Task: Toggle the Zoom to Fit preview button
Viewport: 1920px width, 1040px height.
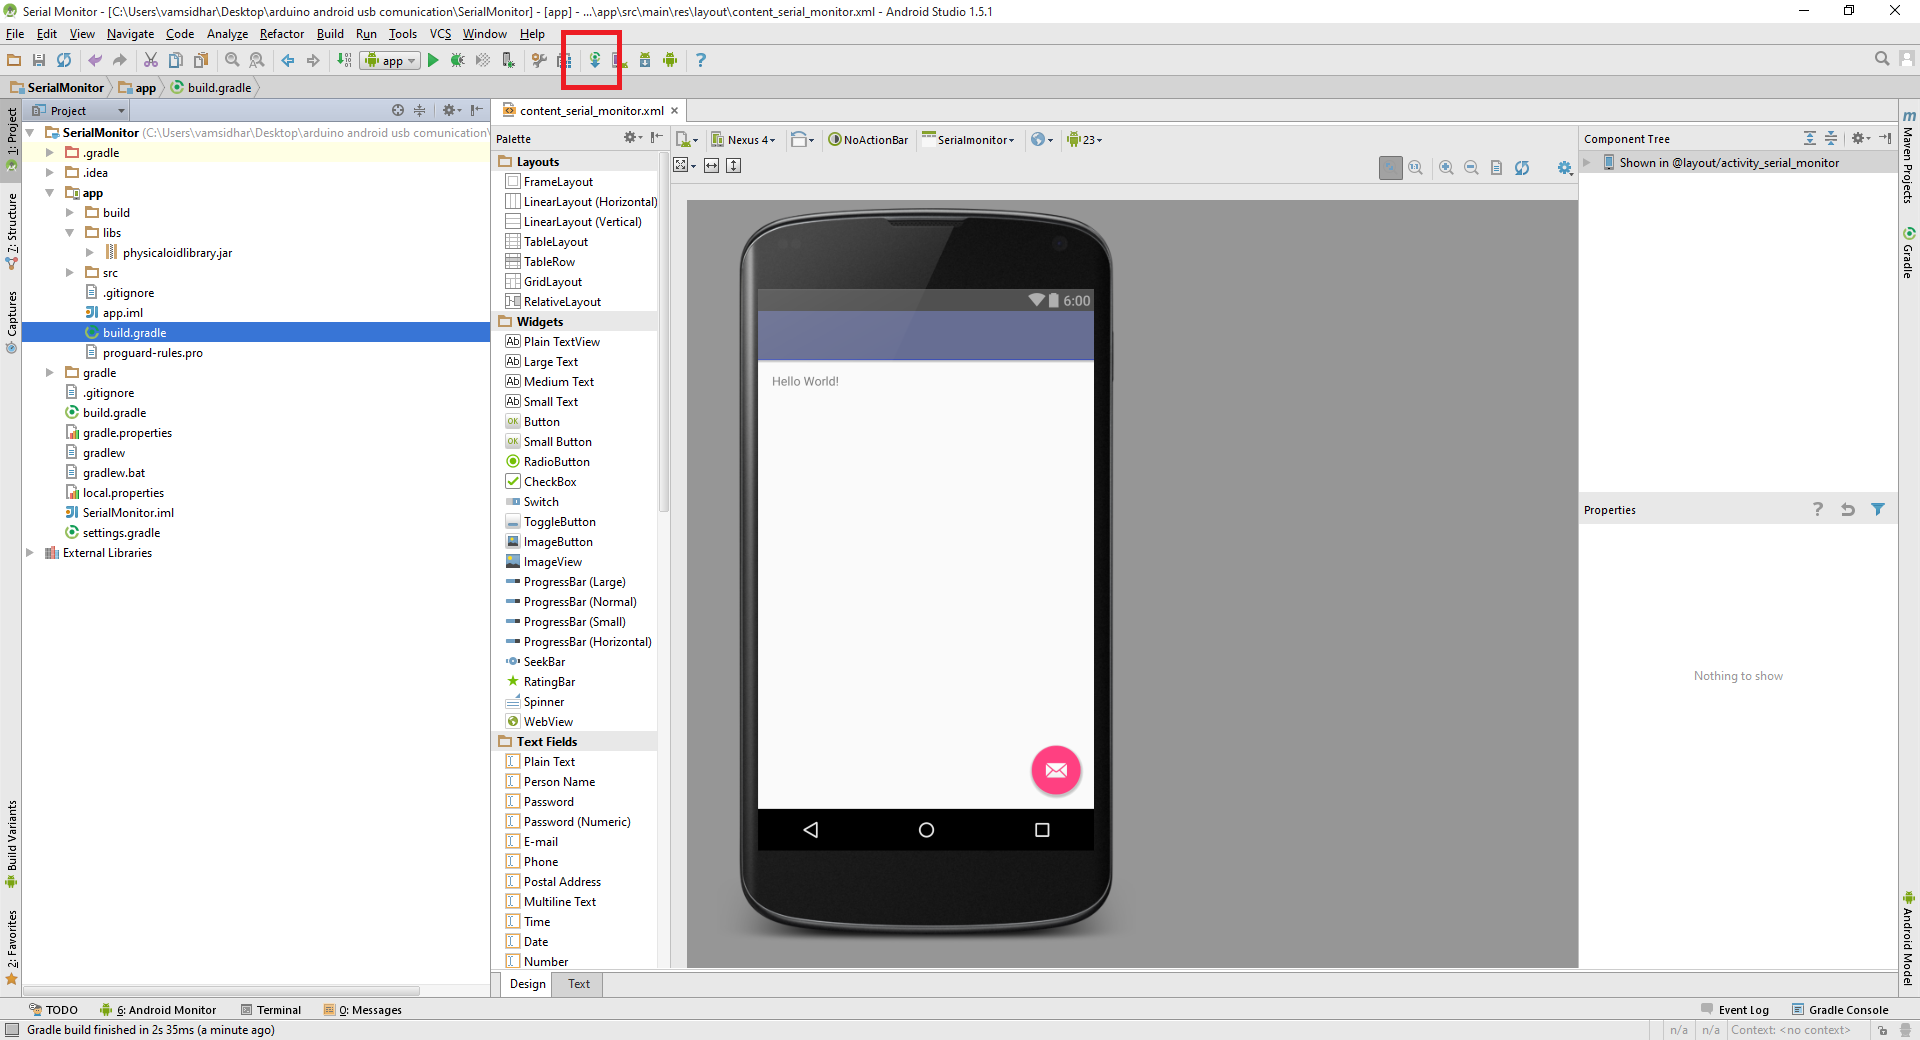Action: click(x=1391, y=168)
